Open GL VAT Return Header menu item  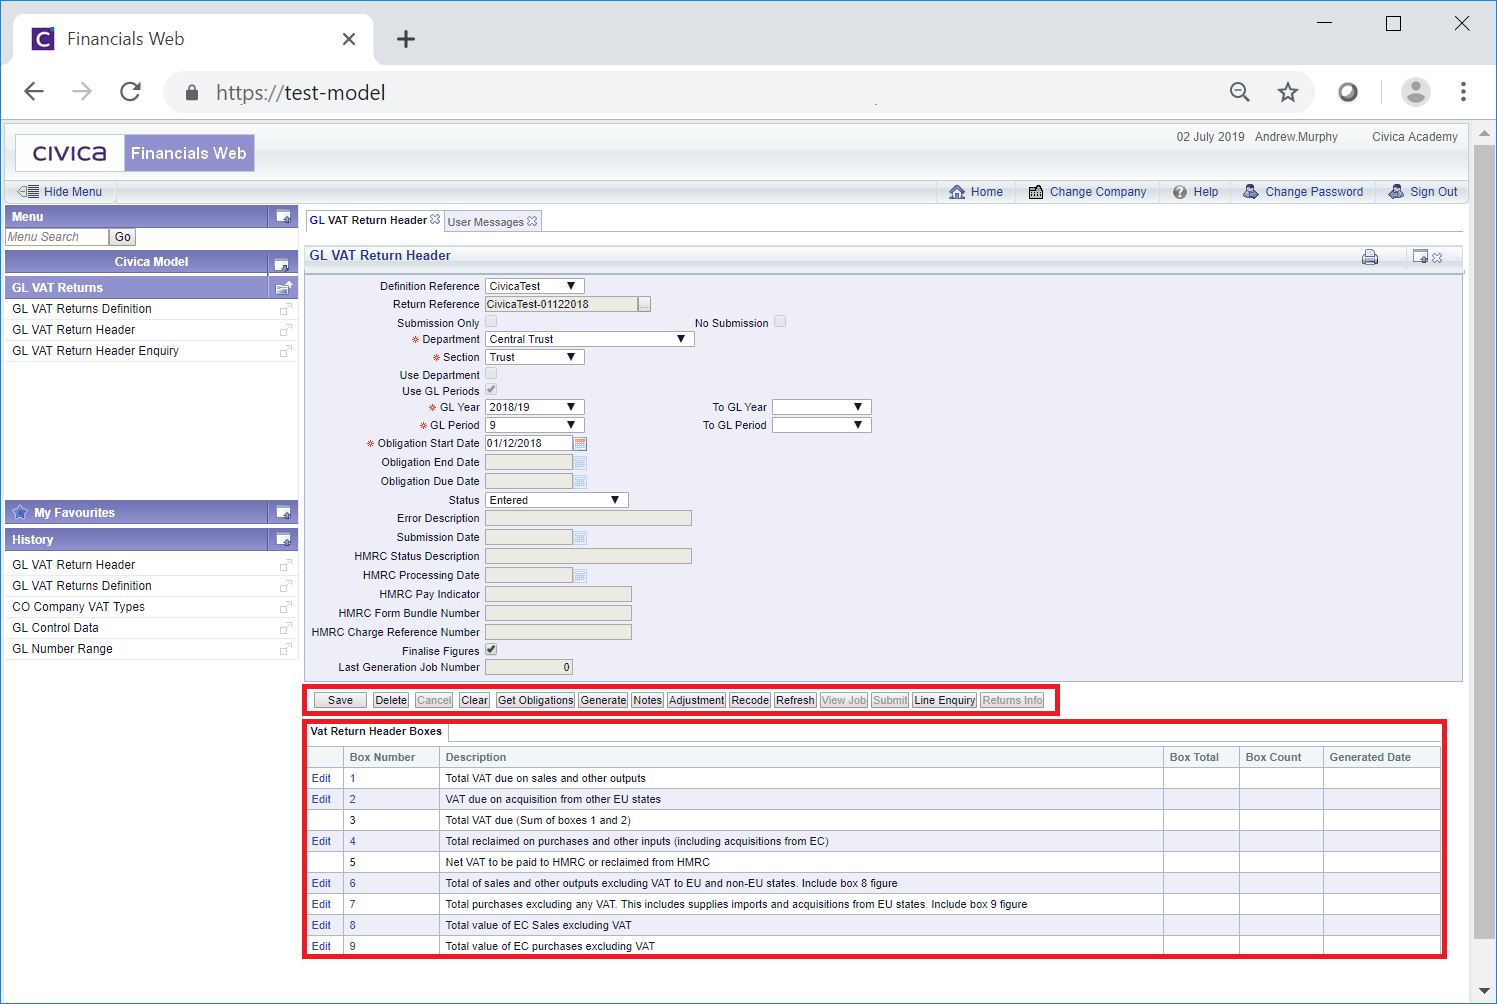73,330
